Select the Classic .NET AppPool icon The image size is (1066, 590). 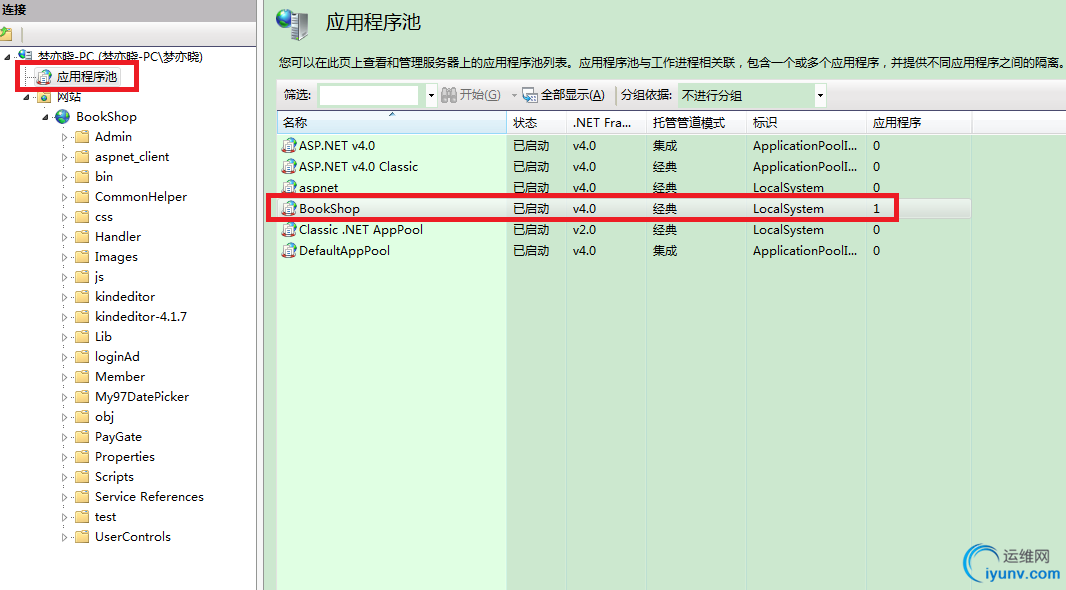[x=289, y=229]
